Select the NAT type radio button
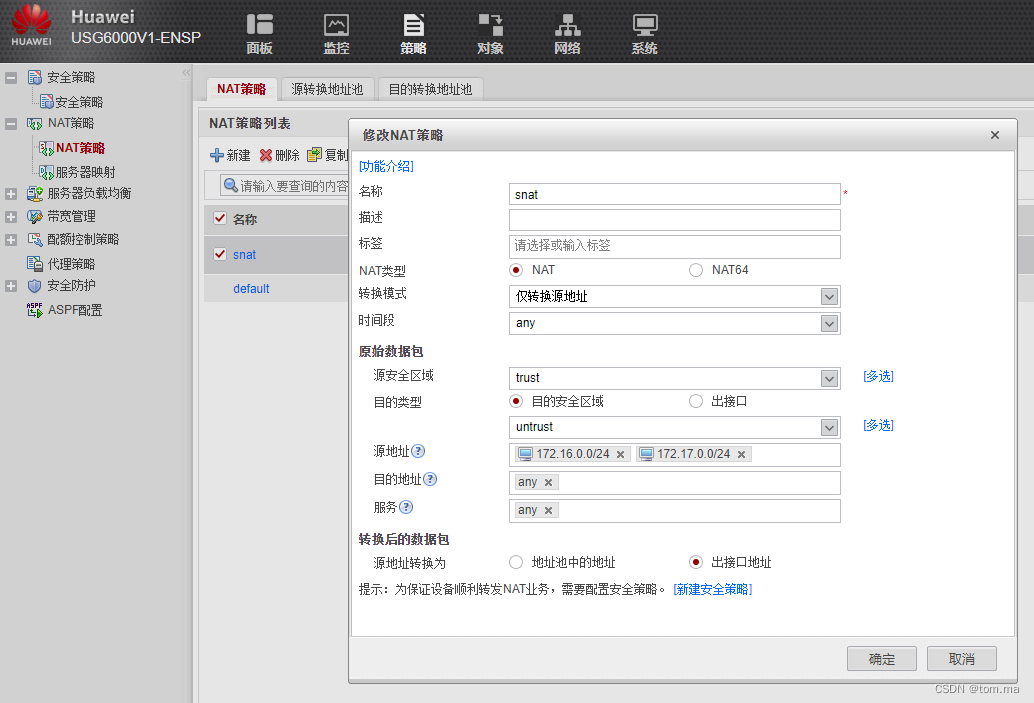Viewport: 1034px width, 703px height. coord(516,270)
